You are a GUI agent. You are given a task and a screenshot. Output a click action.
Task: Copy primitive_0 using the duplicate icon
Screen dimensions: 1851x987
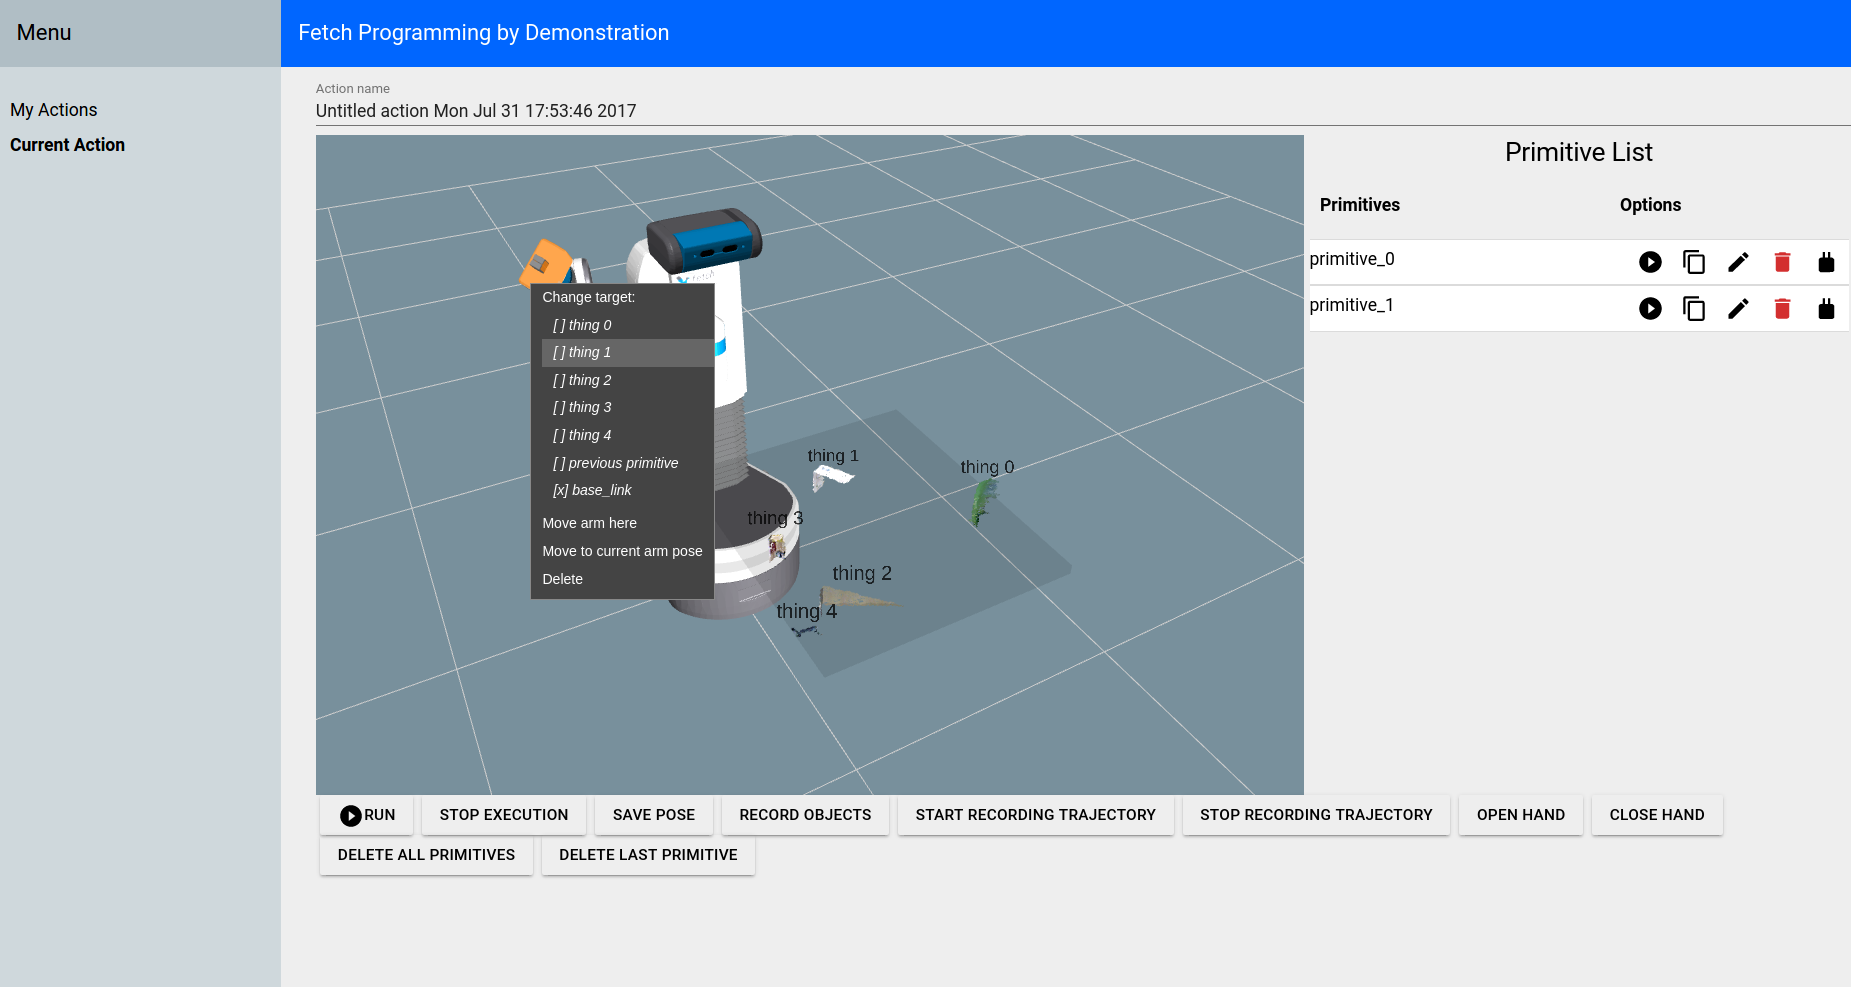coord(1694,262)
